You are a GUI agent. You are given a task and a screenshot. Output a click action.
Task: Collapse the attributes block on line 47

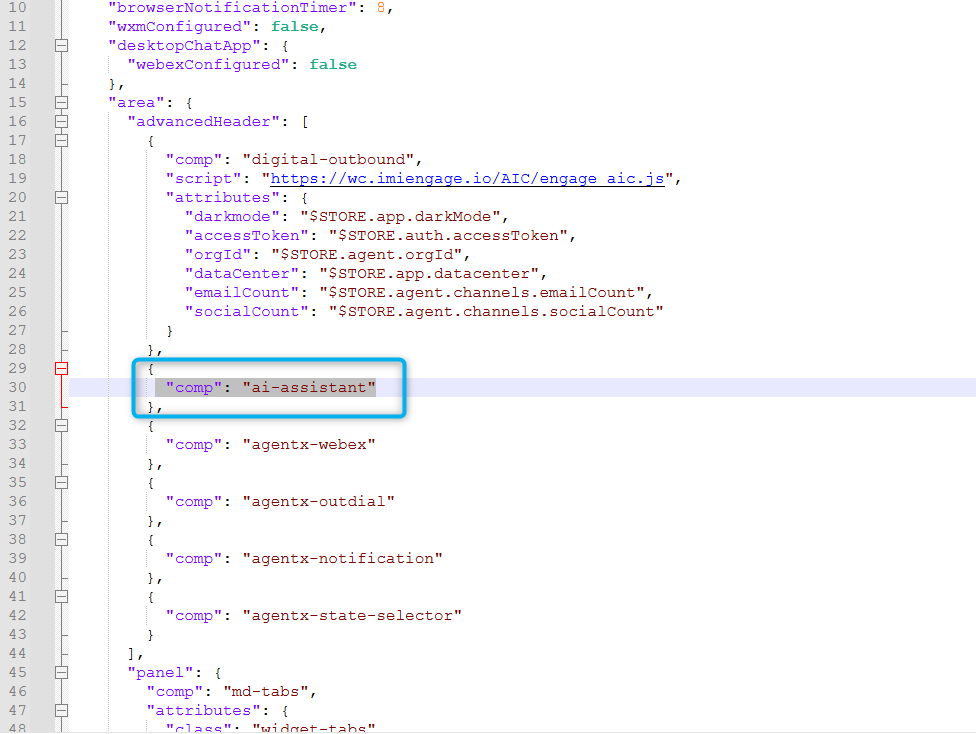click(62, 710)
